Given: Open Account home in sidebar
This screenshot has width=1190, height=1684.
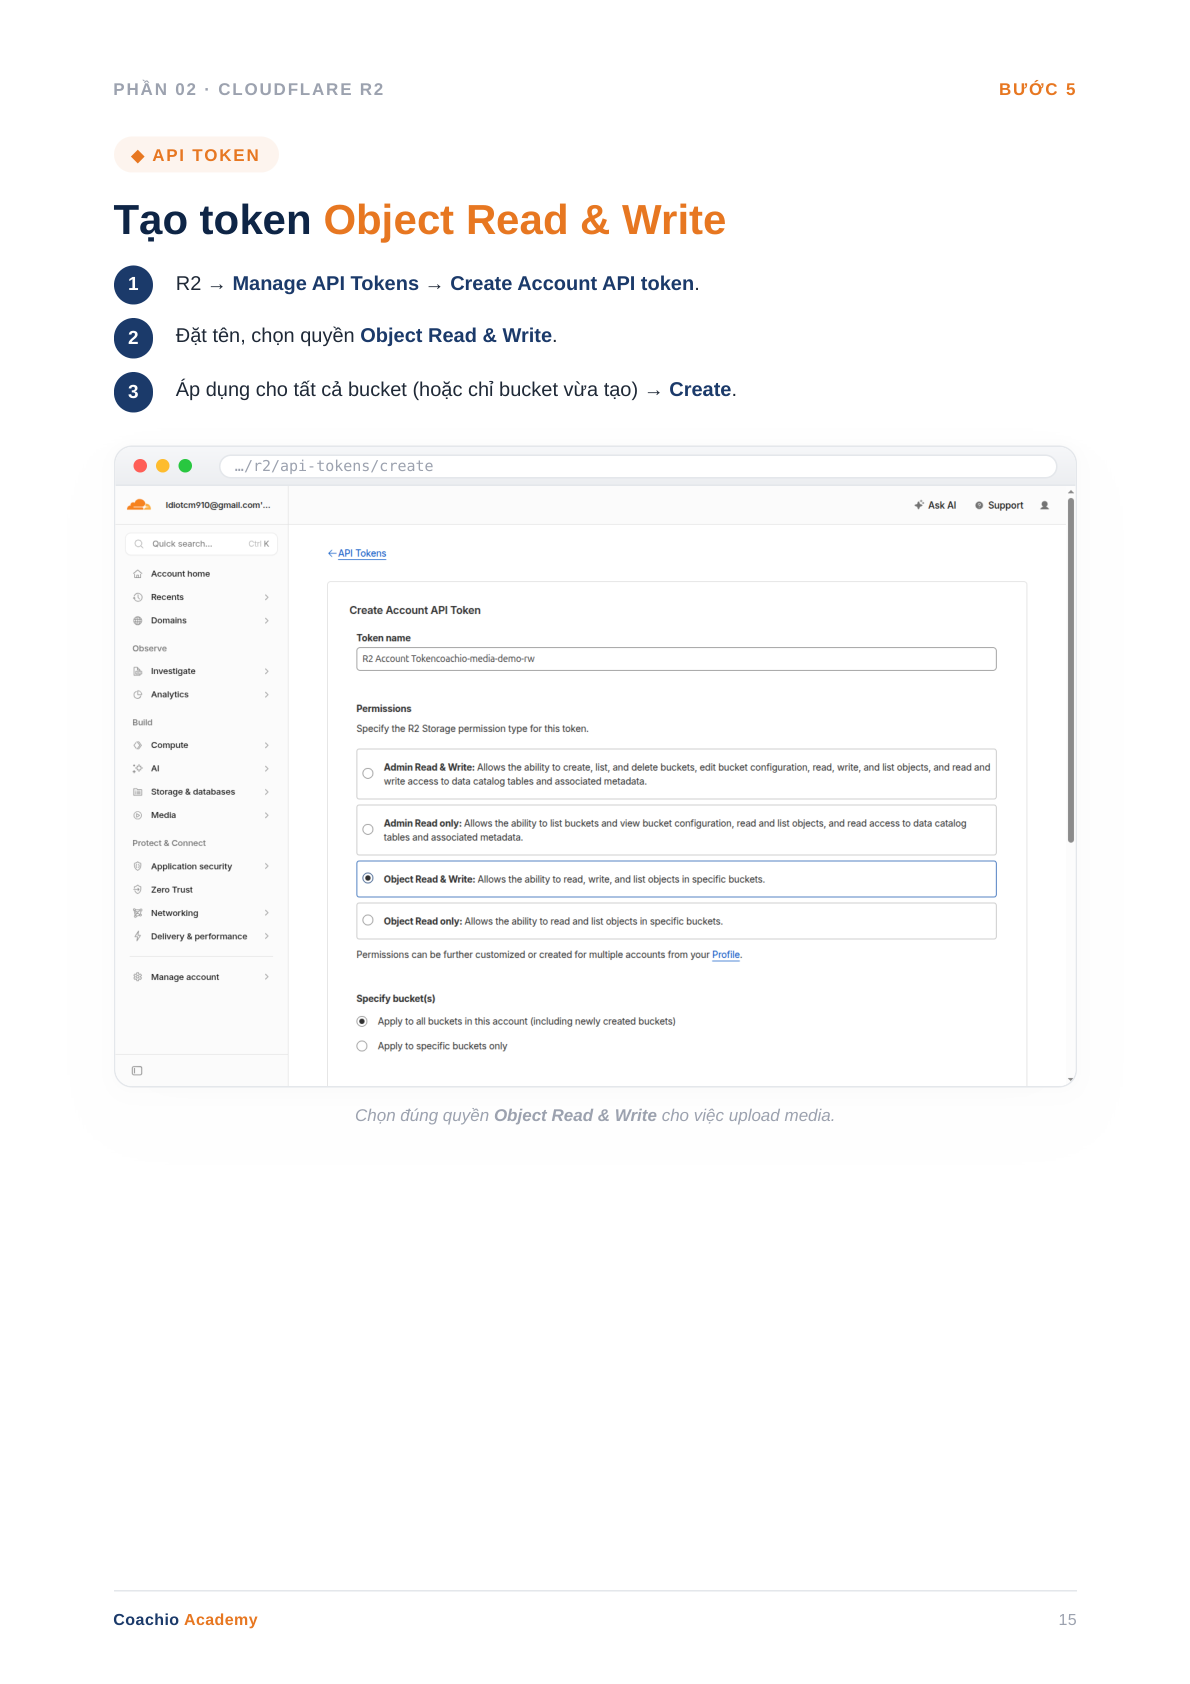Looking at the screenshot, I should (x=180, y=574).
